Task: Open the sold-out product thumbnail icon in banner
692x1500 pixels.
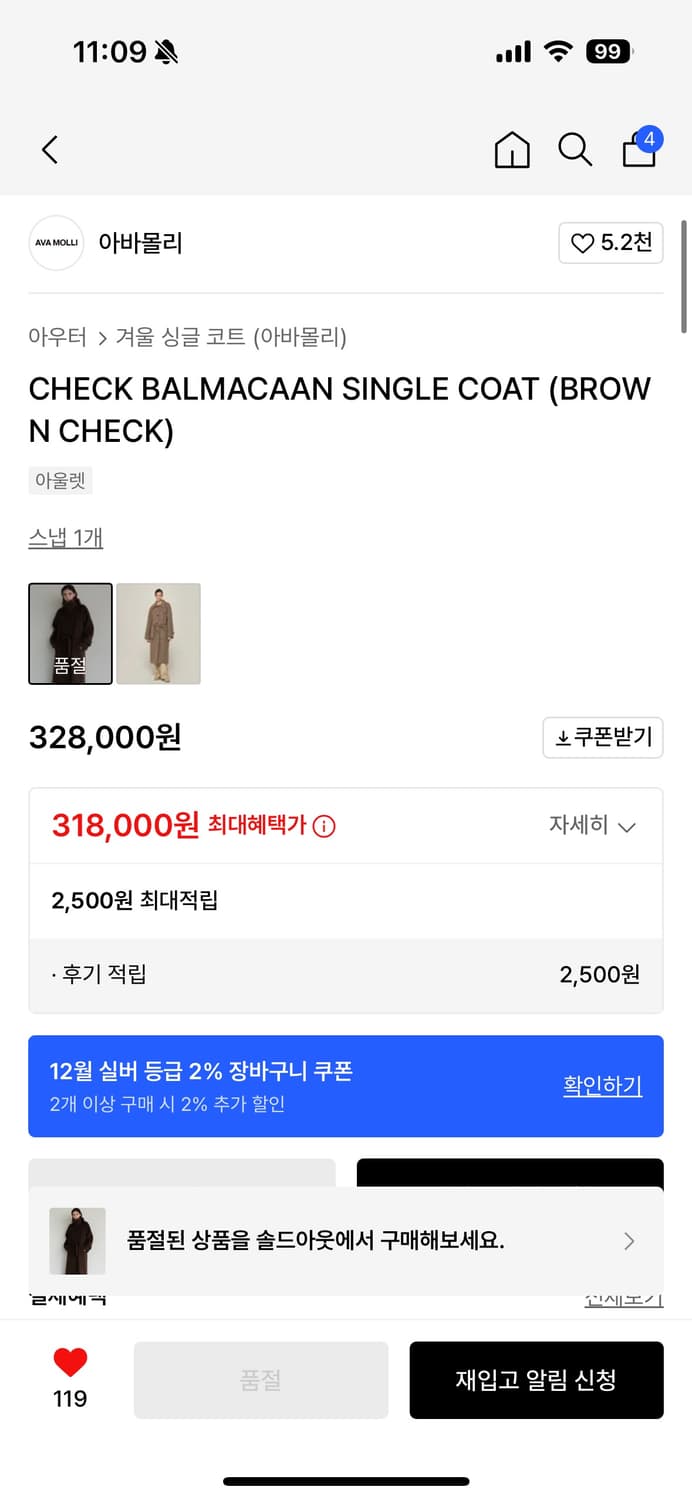Action: 77,1241
